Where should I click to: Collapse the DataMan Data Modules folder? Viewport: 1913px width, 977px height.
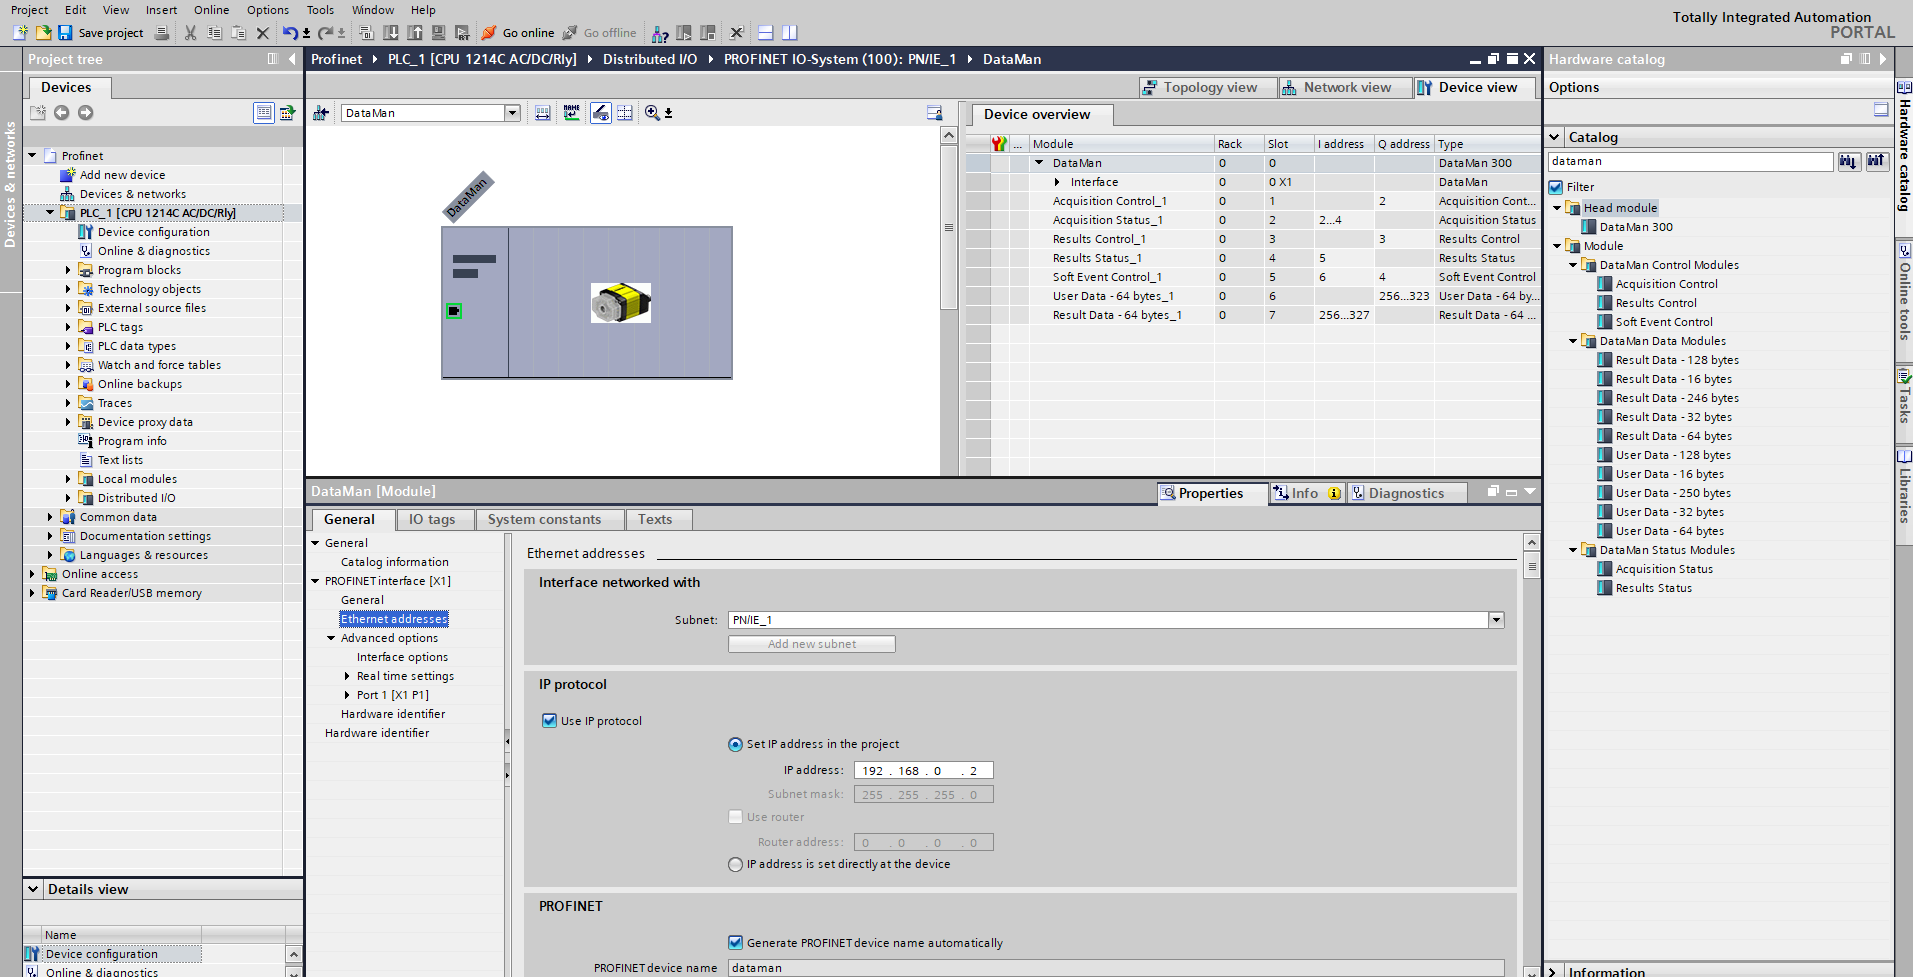click(x=1573, y=341)
